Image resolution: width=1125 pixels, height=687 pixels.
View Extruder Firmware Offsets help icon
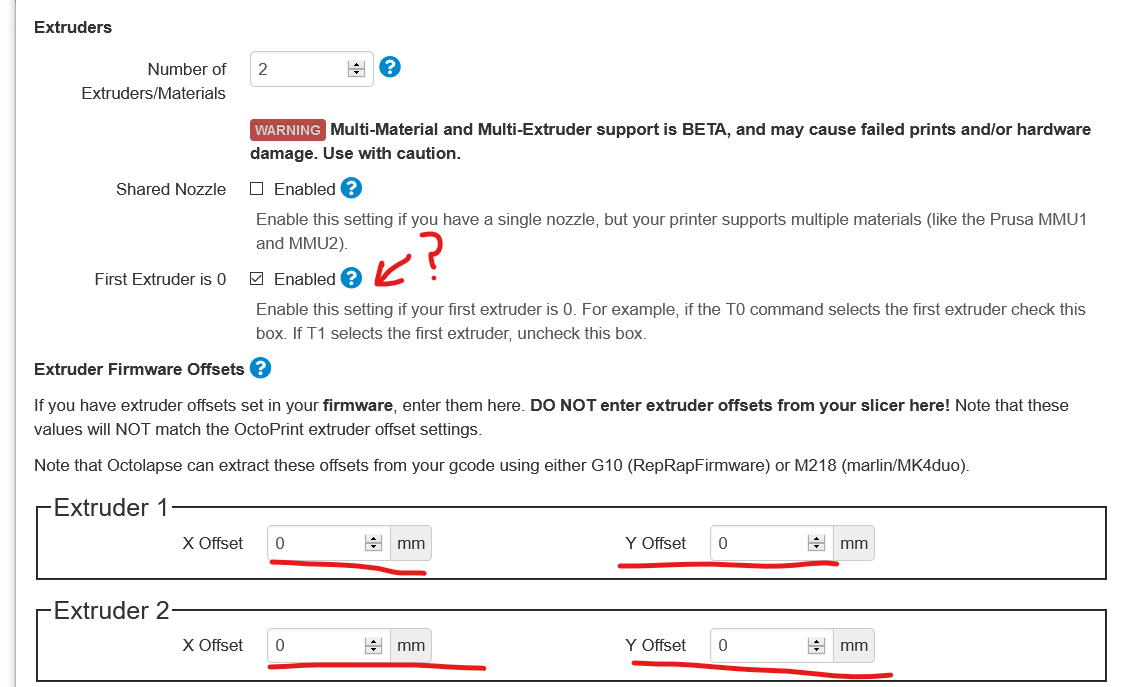tap(260, 368)
